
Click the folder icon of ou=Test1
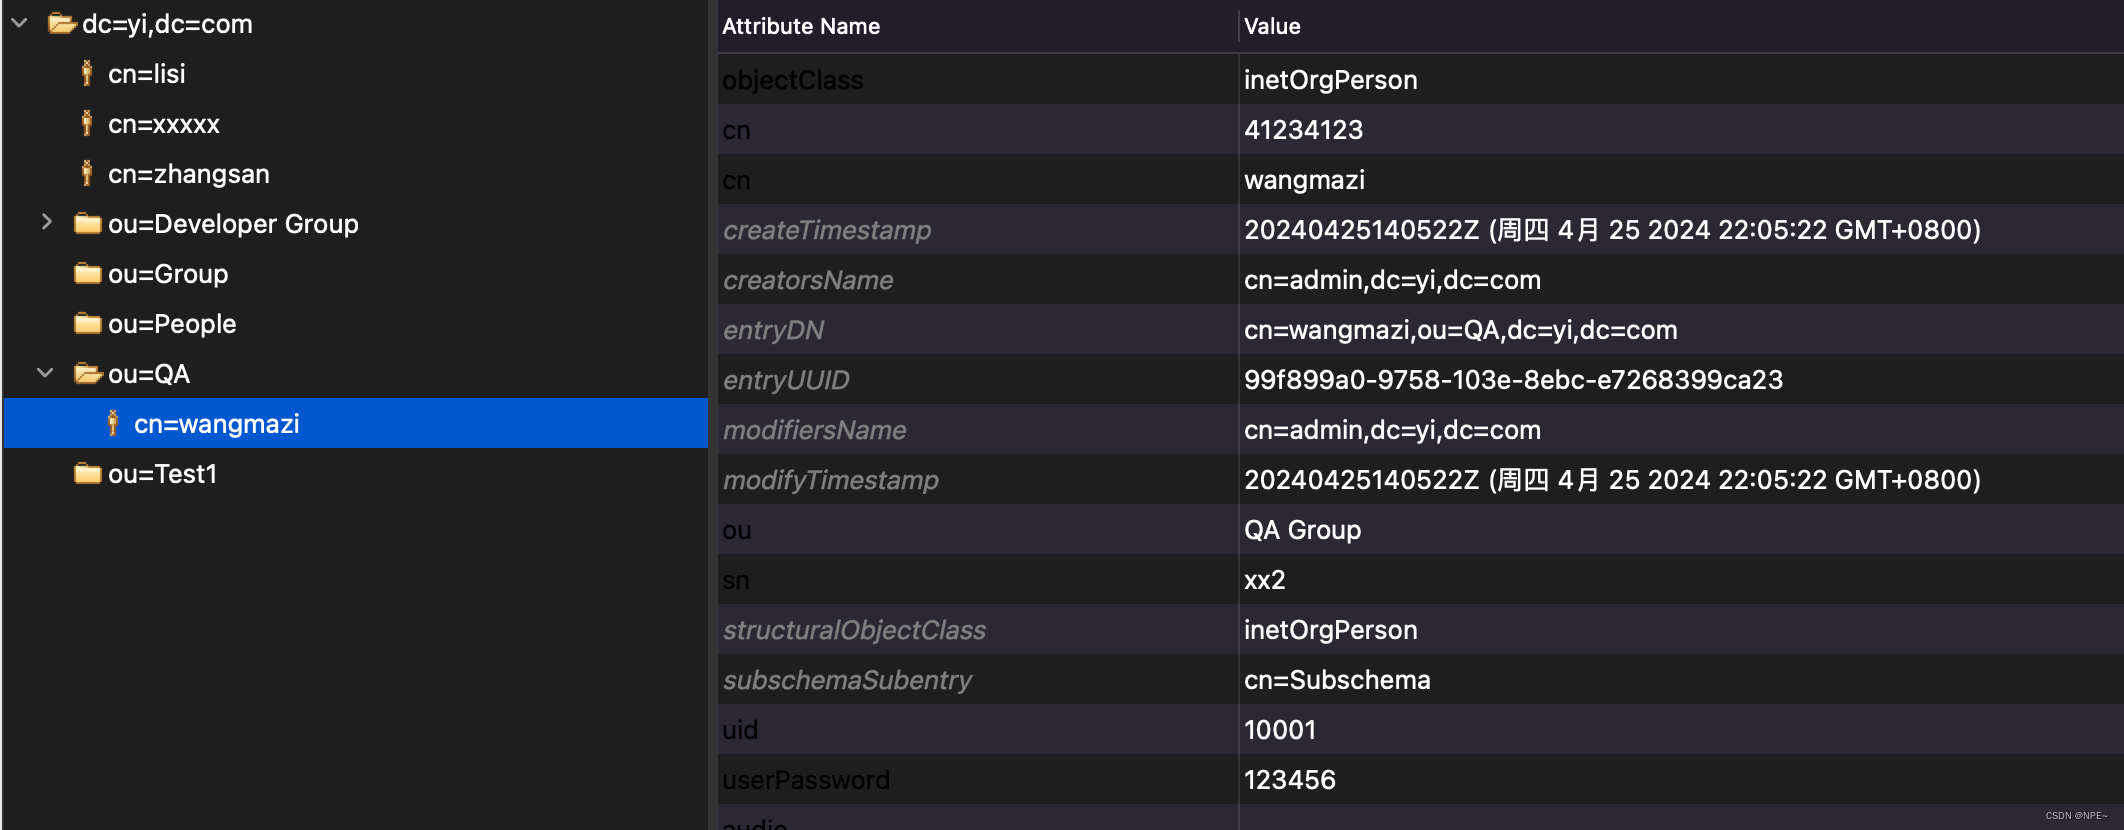pyautogui.click(x=88, y=473)
